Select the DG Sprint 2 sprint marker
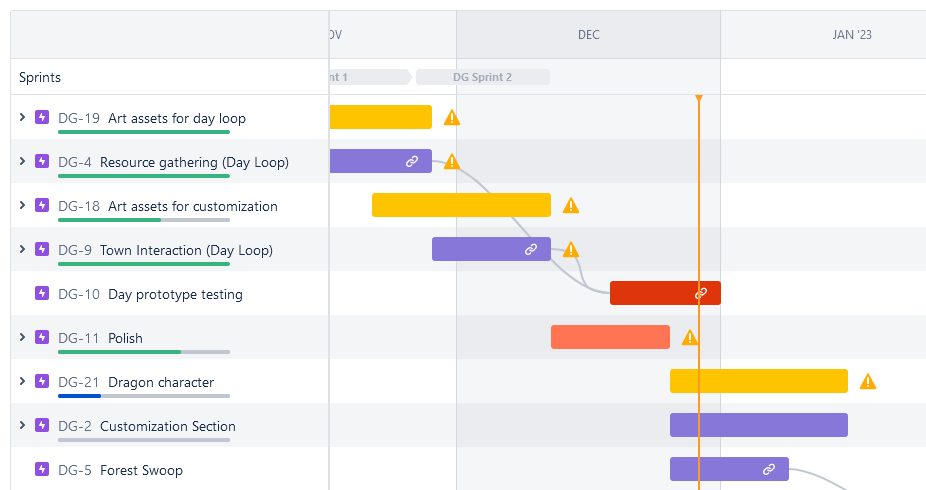This screenshot has width=926, height=490. (483, 77)
